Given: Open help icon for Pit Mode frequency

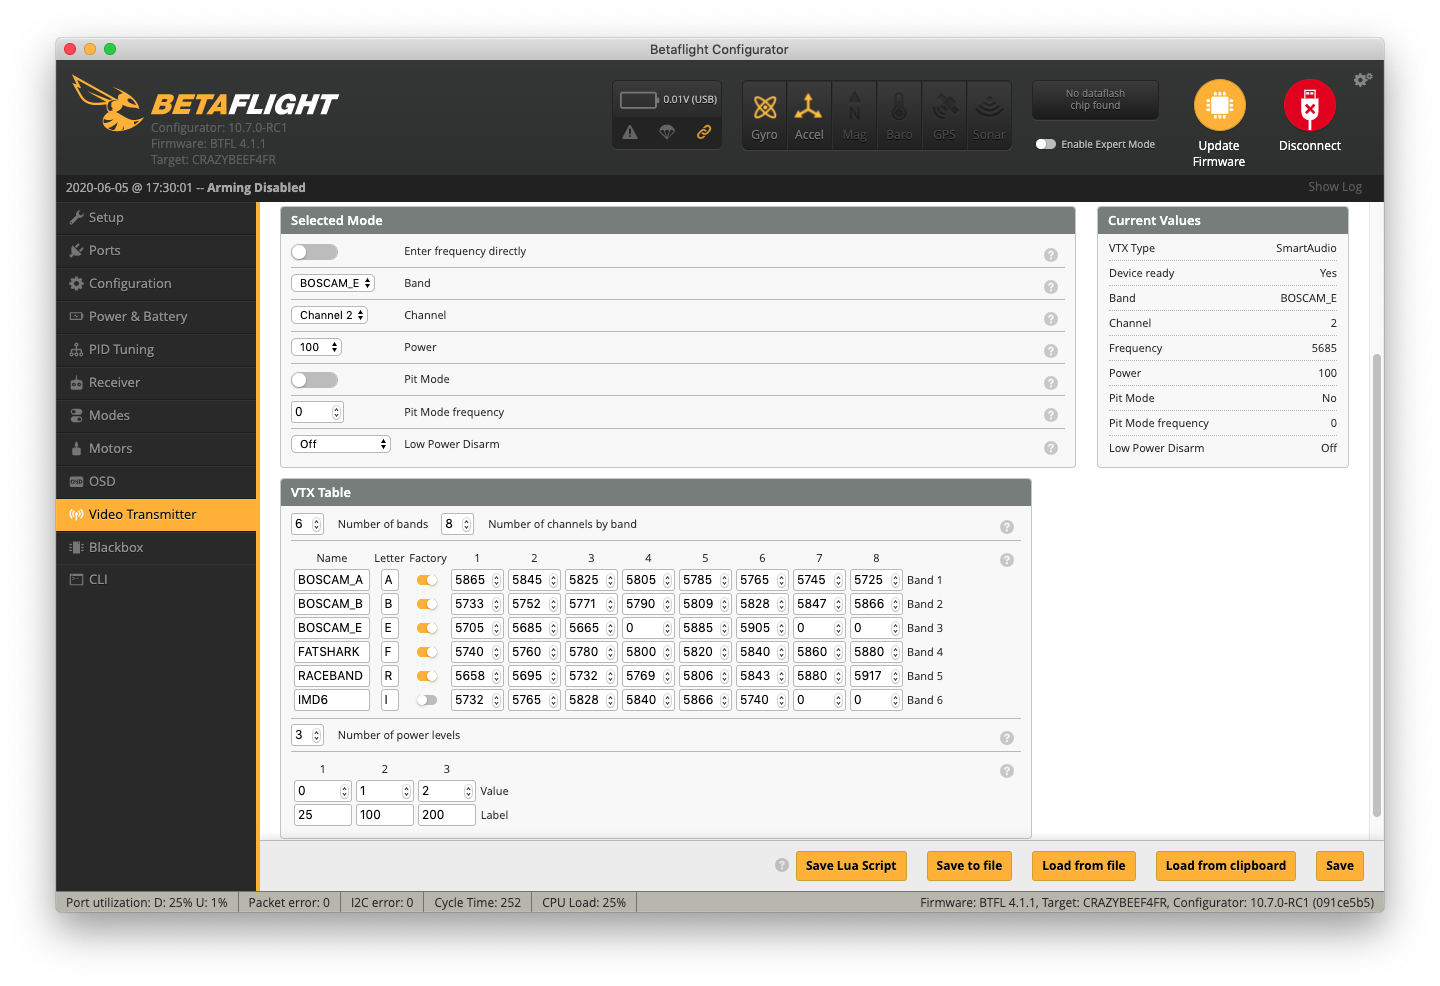Looking at the screenshot, I should [x=1051, y=415].
